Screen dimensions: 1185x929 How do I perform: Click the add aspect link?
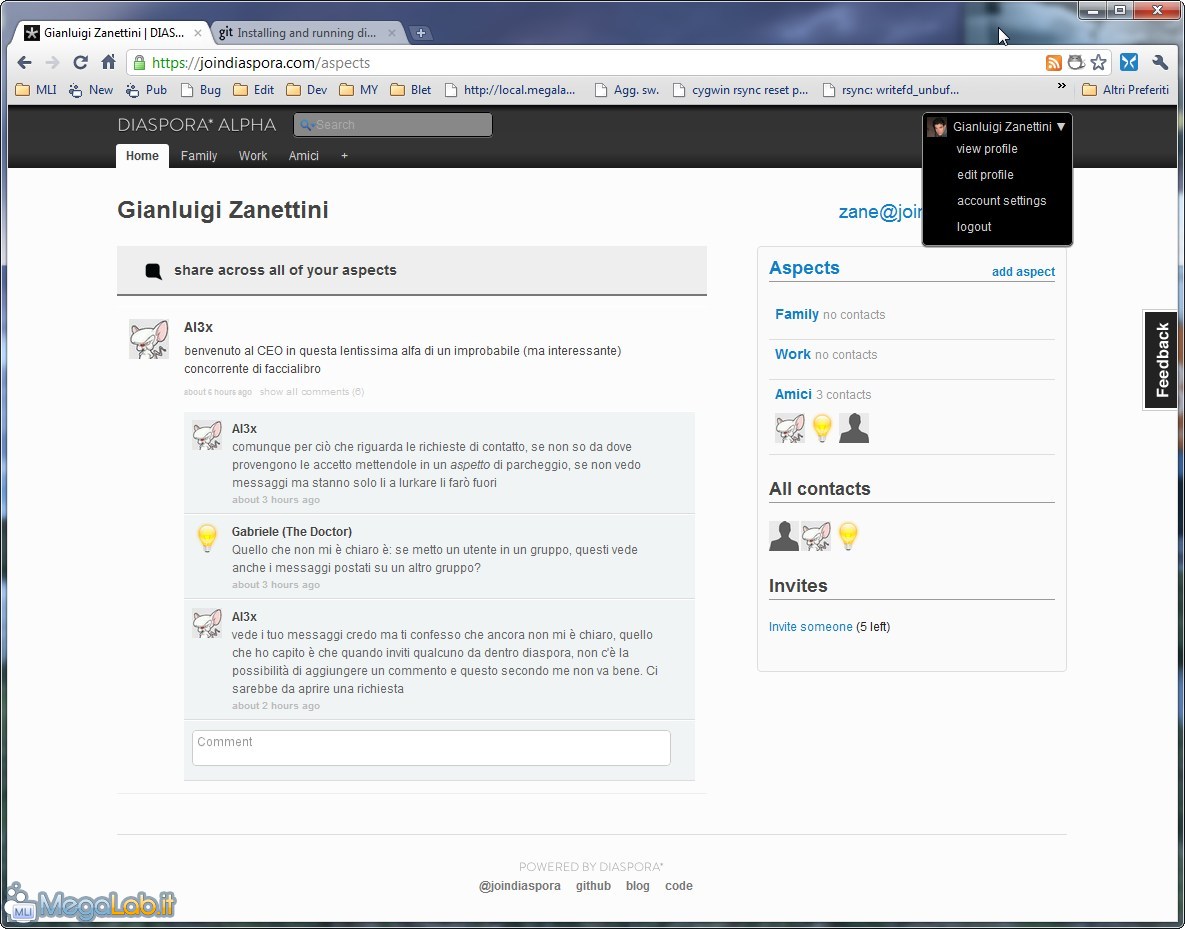[1023, 272]
